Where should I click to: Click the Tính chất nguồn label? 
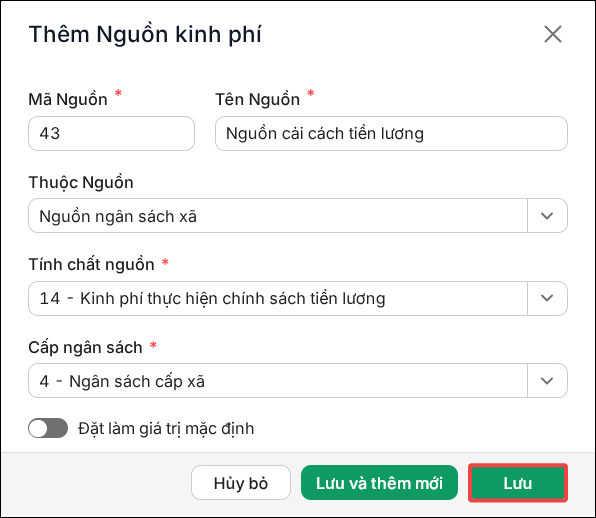point(92,265)
